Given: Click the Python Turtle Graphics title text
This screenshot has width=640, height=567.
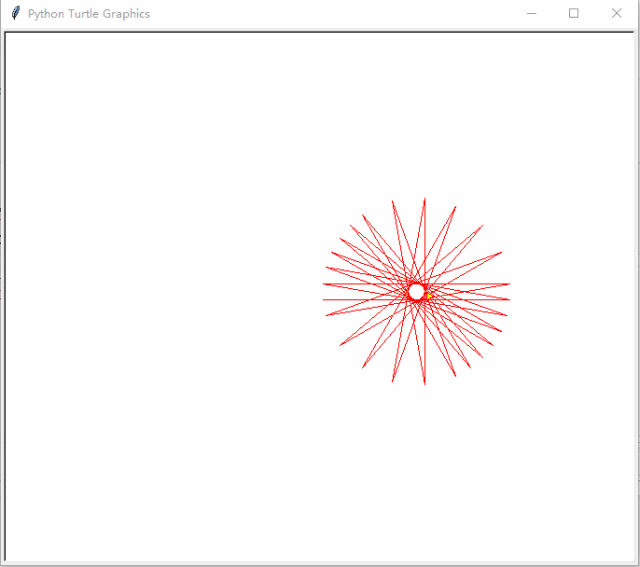Looking at the screenshot, I should click(89, 14).
